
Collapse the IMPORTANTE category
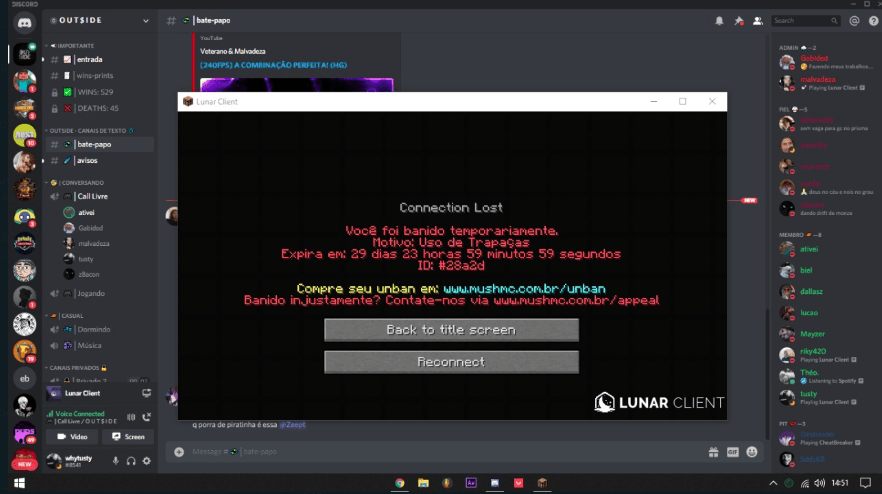pos(73,46)
